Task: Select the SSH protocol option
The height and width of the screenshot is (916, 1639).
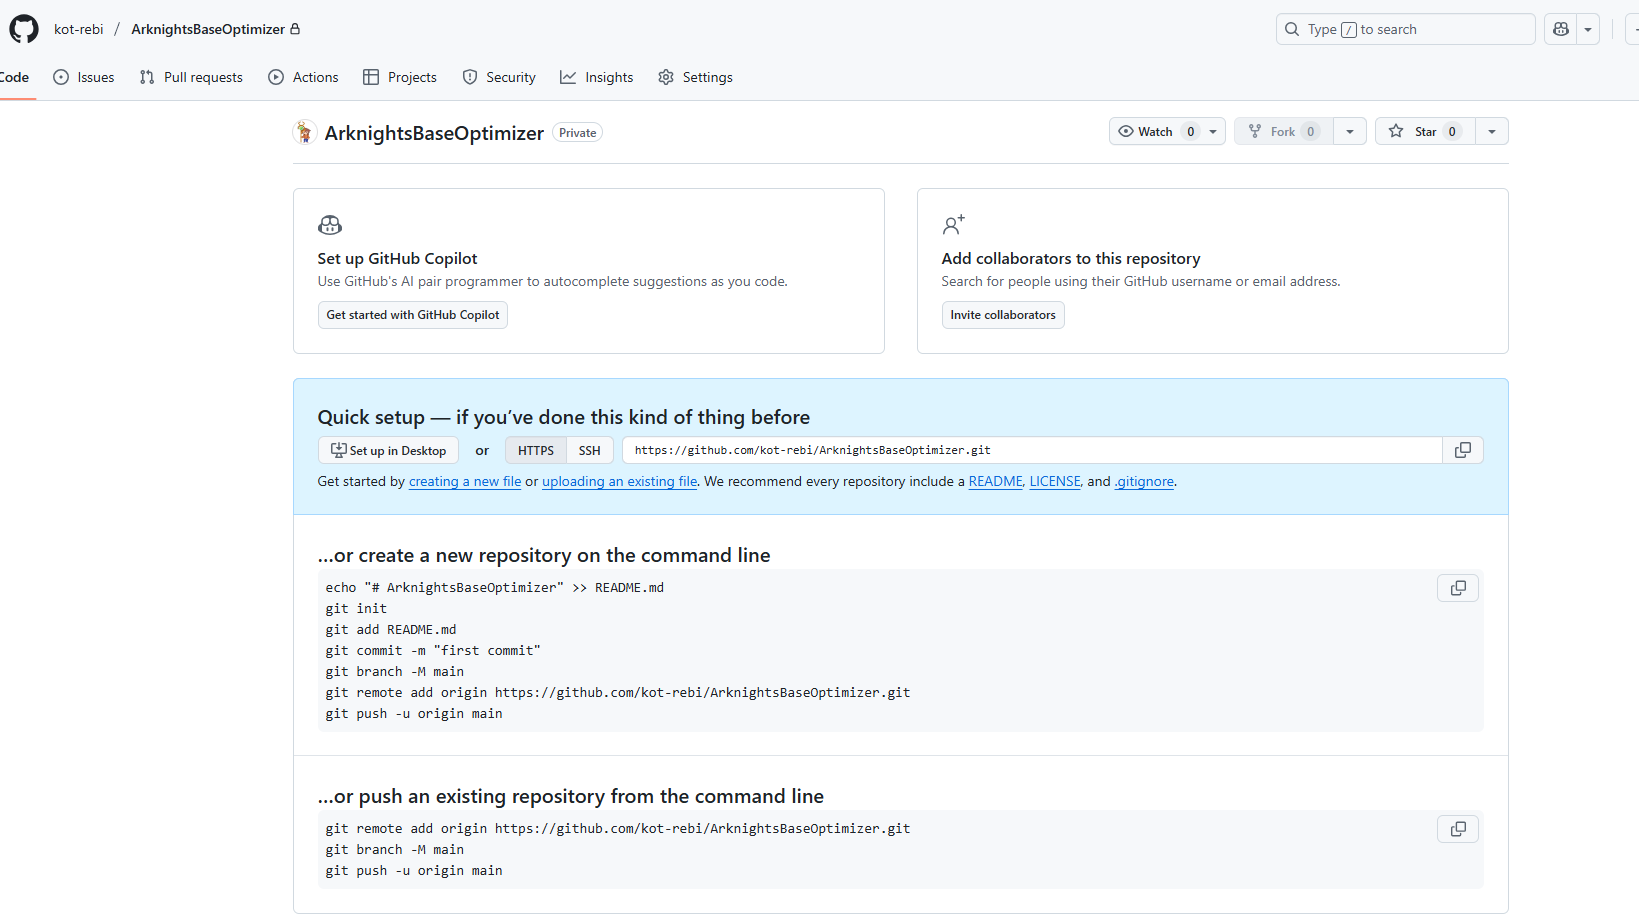Action: (590, 450)
